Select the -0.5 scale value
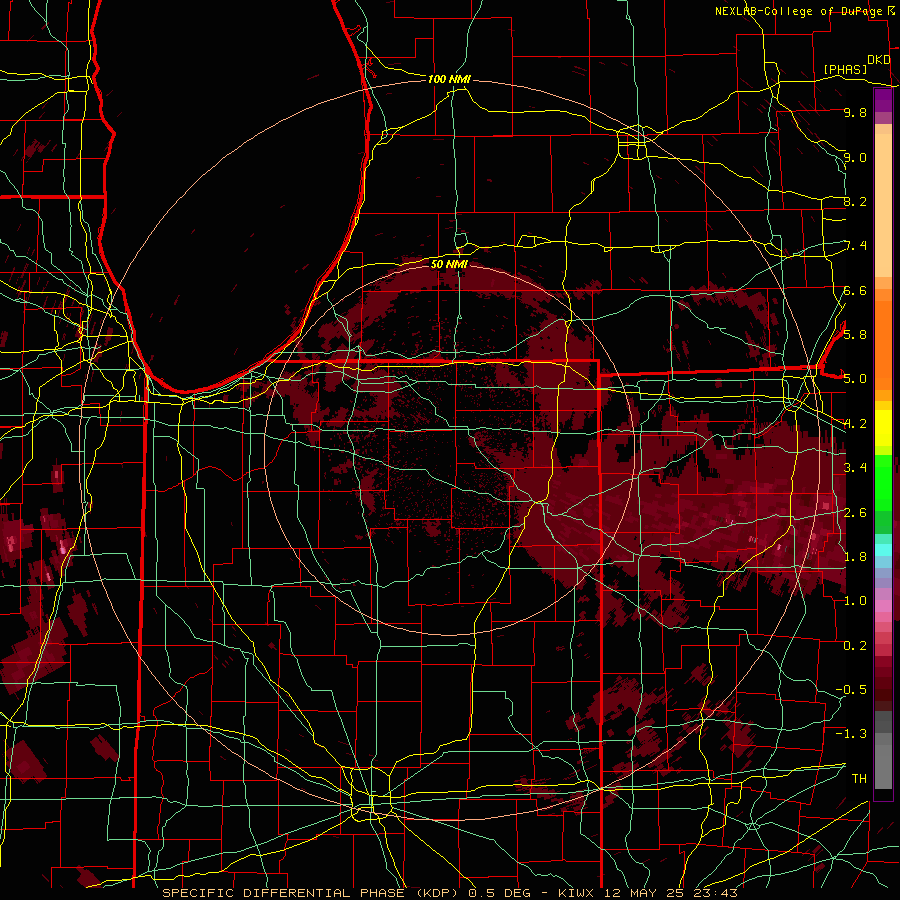Screen dimensions: 900x900 [851, 690]
